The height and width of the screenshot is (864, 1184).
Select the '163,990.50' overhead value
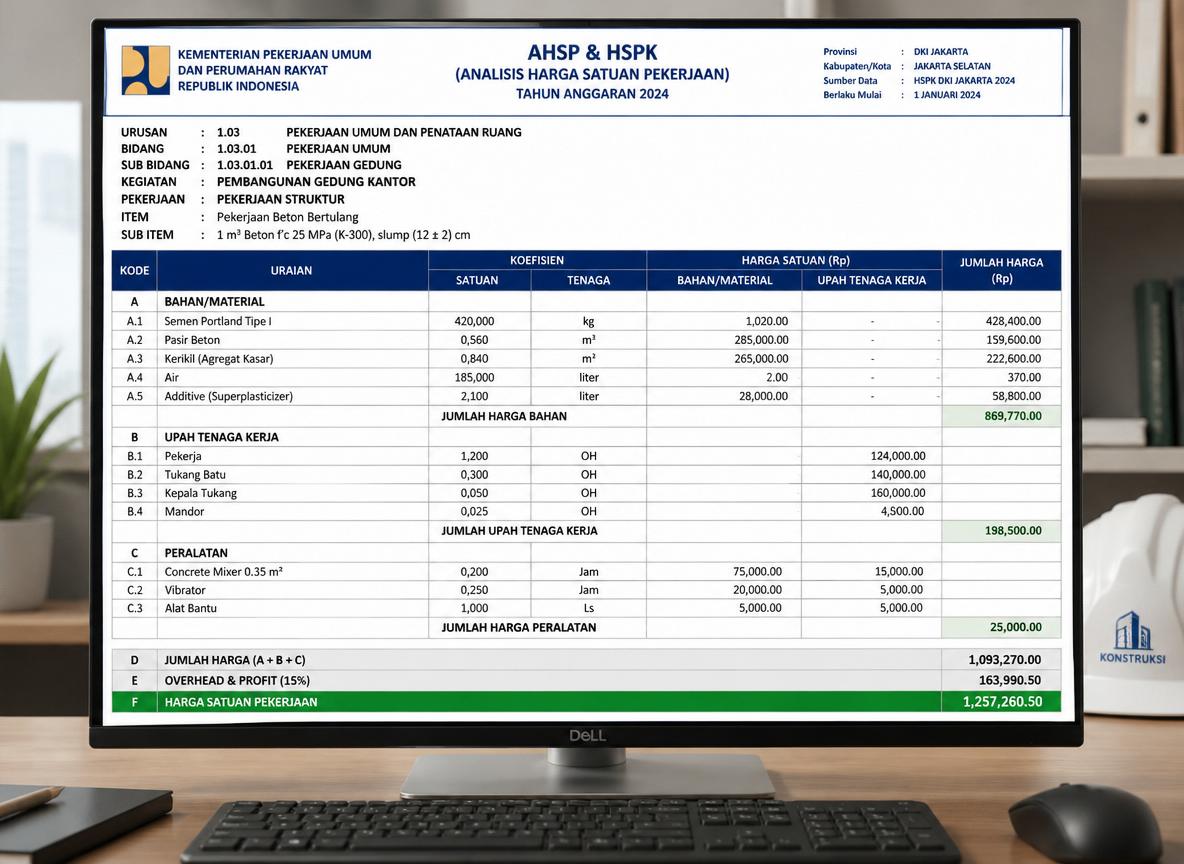tap(1010, 680)
